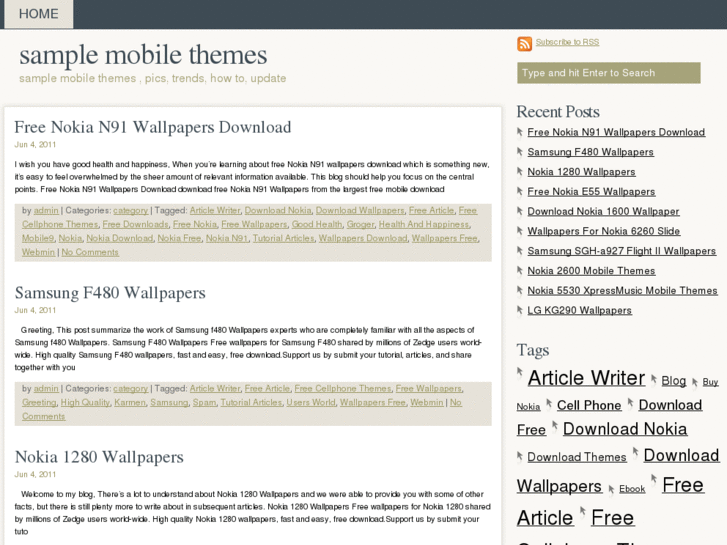727x545 pixels.
Task: Click the Subscribe to RSS link
Action: 567,42
